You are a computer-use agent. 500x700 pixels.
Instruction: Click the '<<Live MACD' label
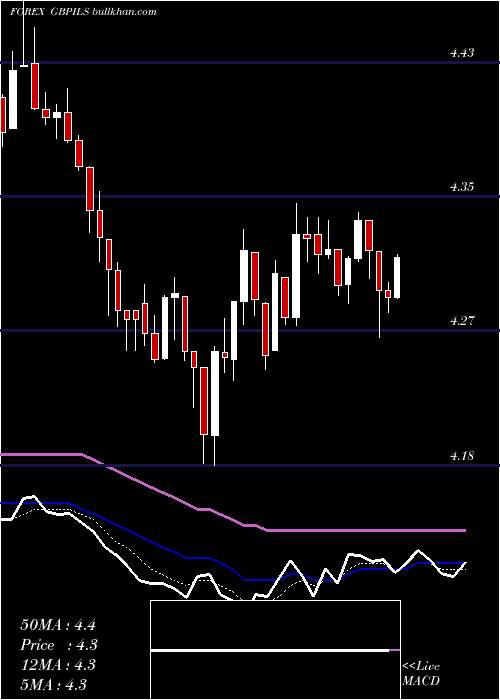pyautogui.click(x=421, y=674)
